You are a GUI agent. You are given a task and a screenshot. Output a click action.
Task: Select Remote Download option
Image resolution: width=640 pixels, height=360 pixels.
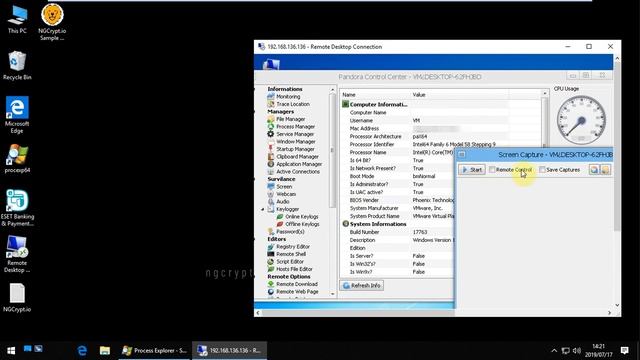pos(293,284)
